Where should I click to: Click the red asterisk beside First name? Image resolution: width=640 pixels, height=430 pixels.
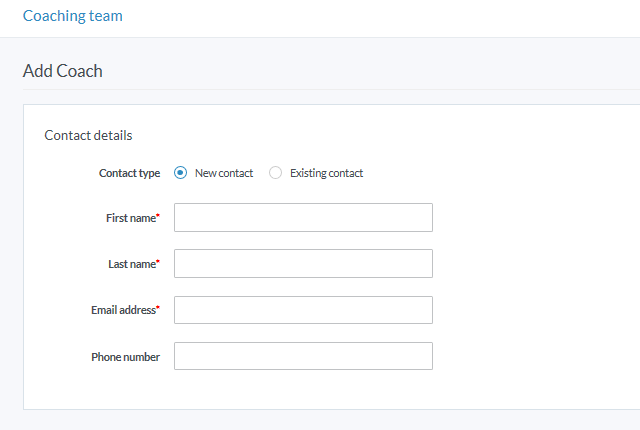(x=158, y=216)
